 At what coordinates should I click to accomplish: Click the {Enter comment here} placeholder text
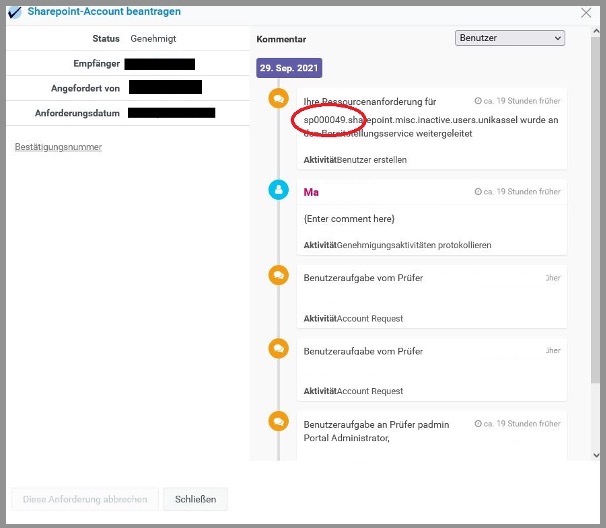tap(349, 218)
